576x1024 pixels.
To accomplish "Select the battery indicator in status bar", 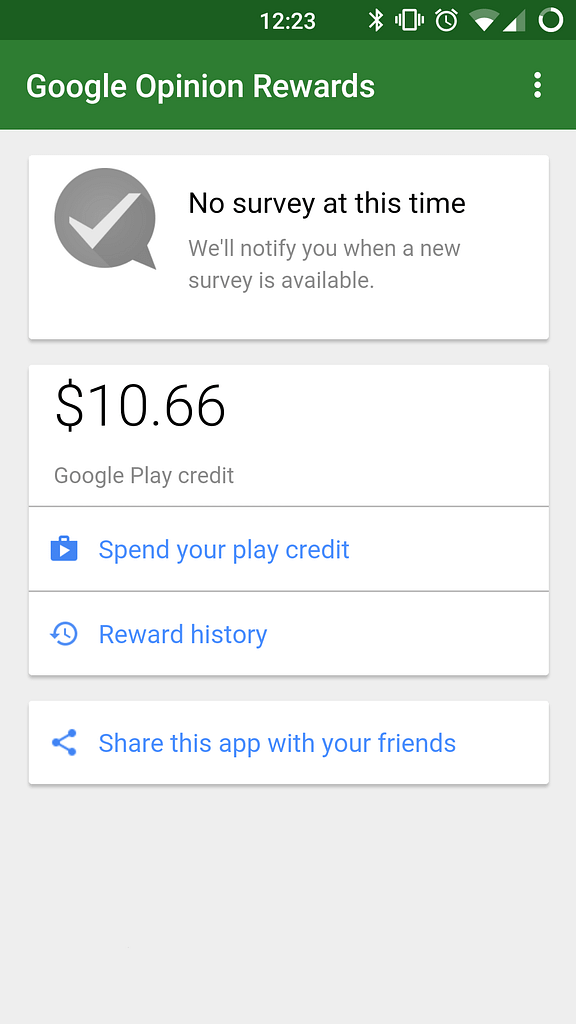I will click(549, 20).
